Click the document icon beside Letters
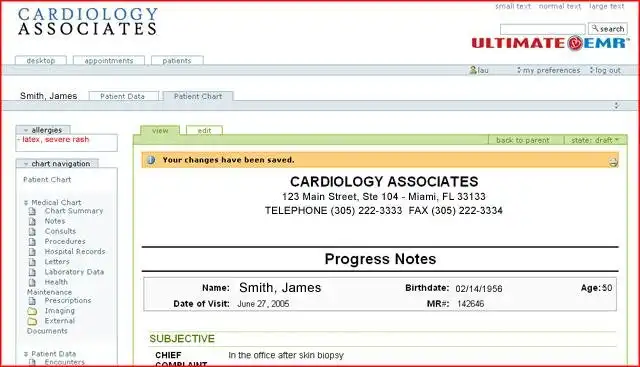Viewport: 640px width, 367px height. [32, 262]
